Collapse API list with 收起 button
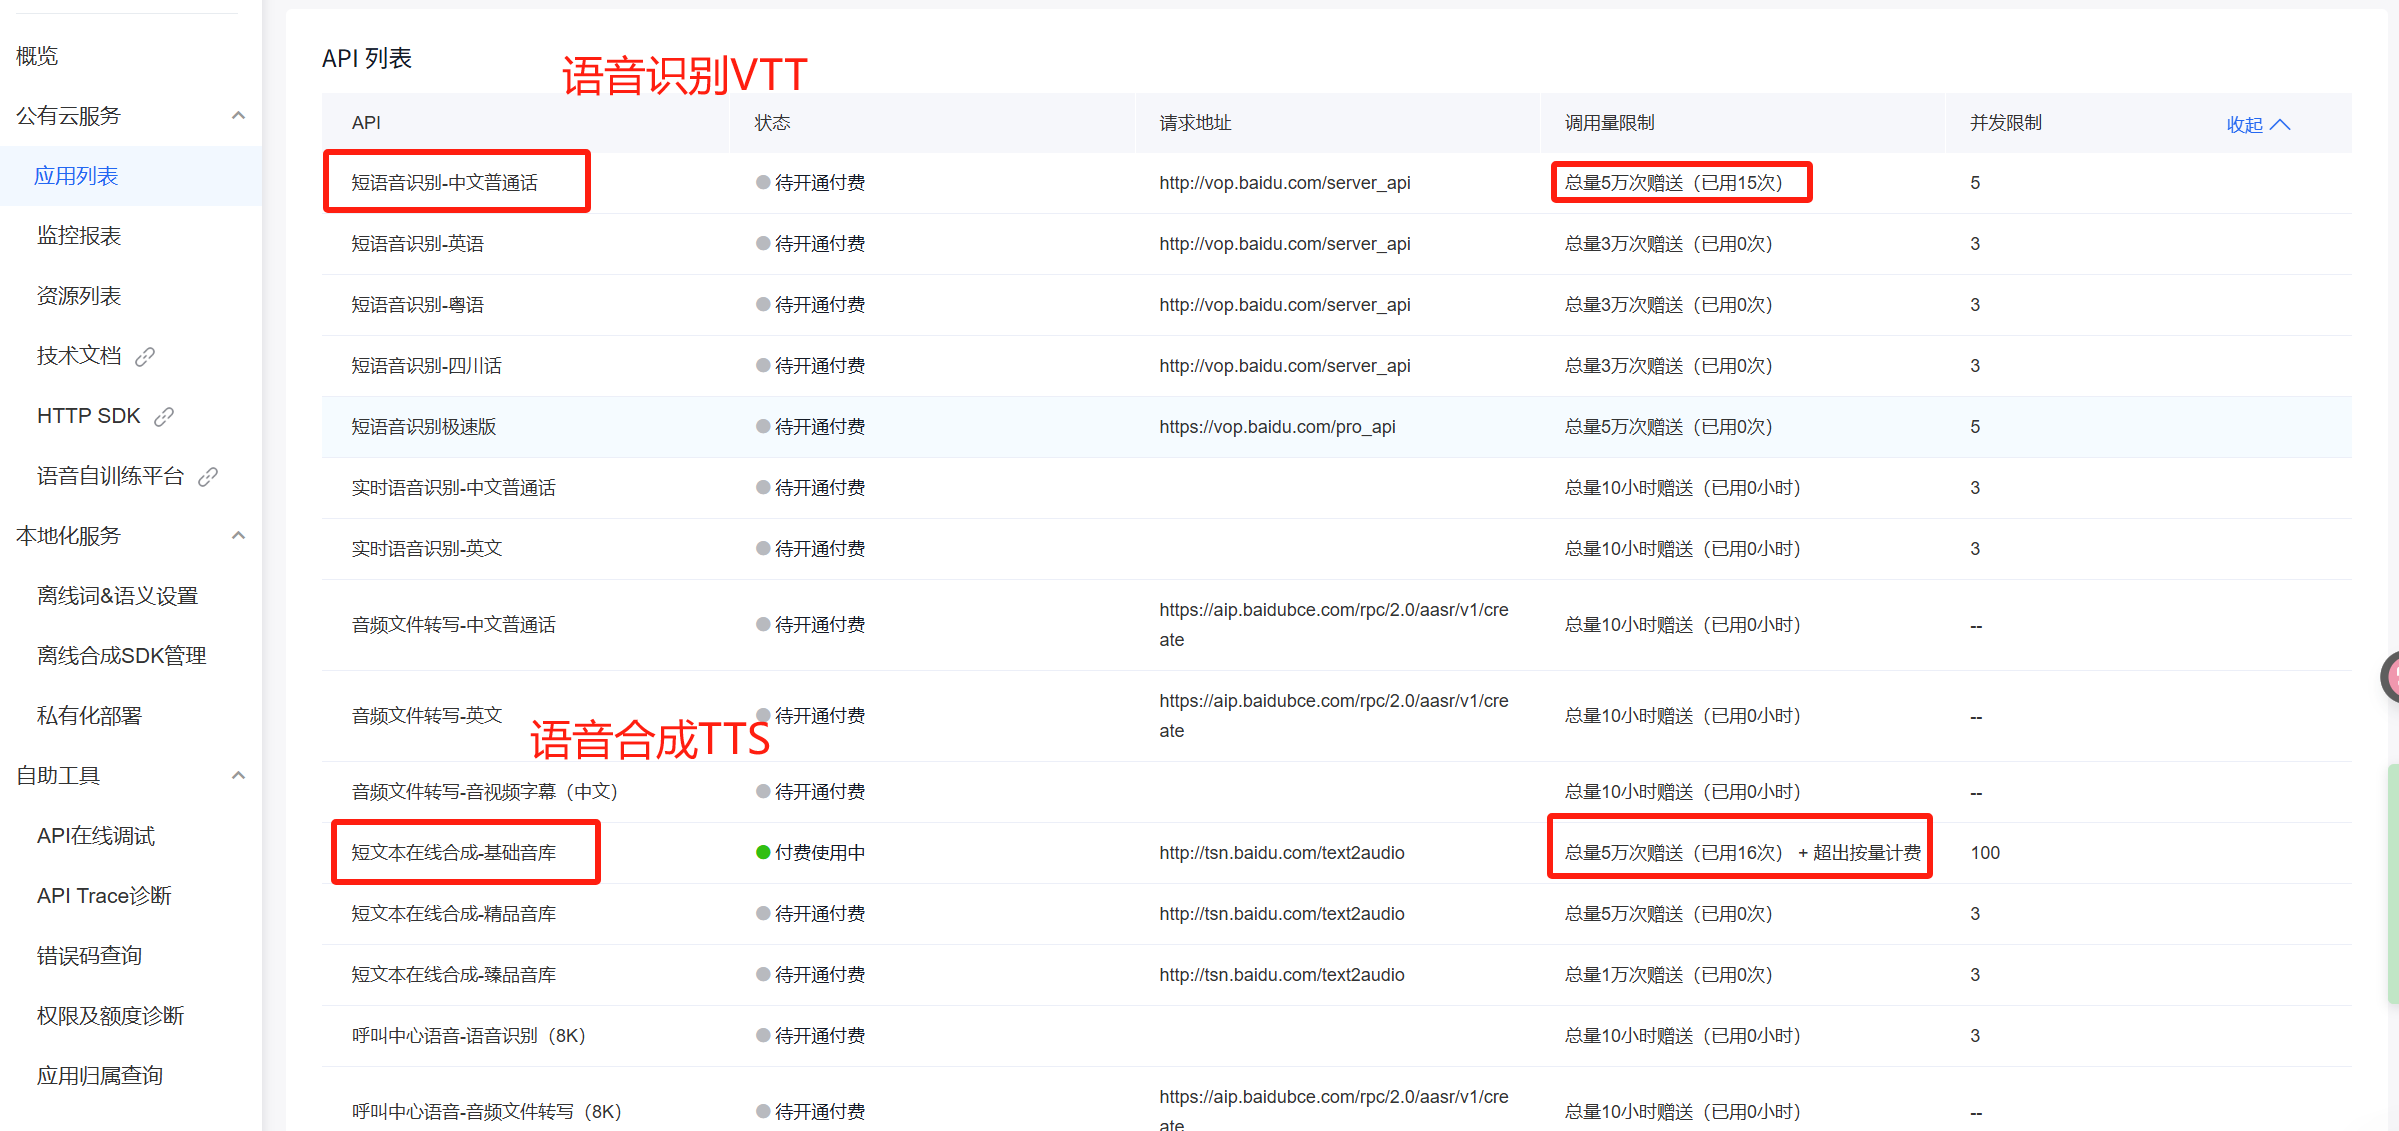 point(2257,124)
